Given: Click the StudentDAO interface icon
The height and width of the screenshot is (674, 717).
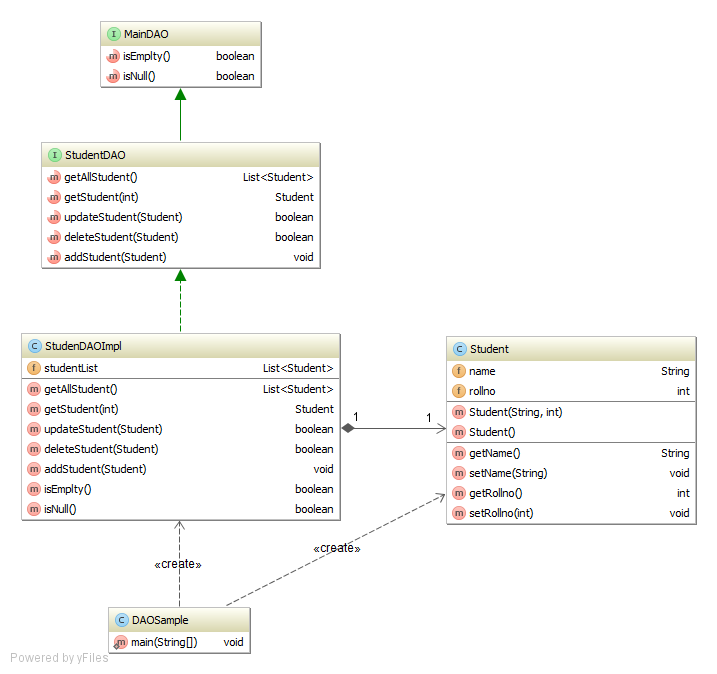Looking at the screenshot, I should pos(54,155).
